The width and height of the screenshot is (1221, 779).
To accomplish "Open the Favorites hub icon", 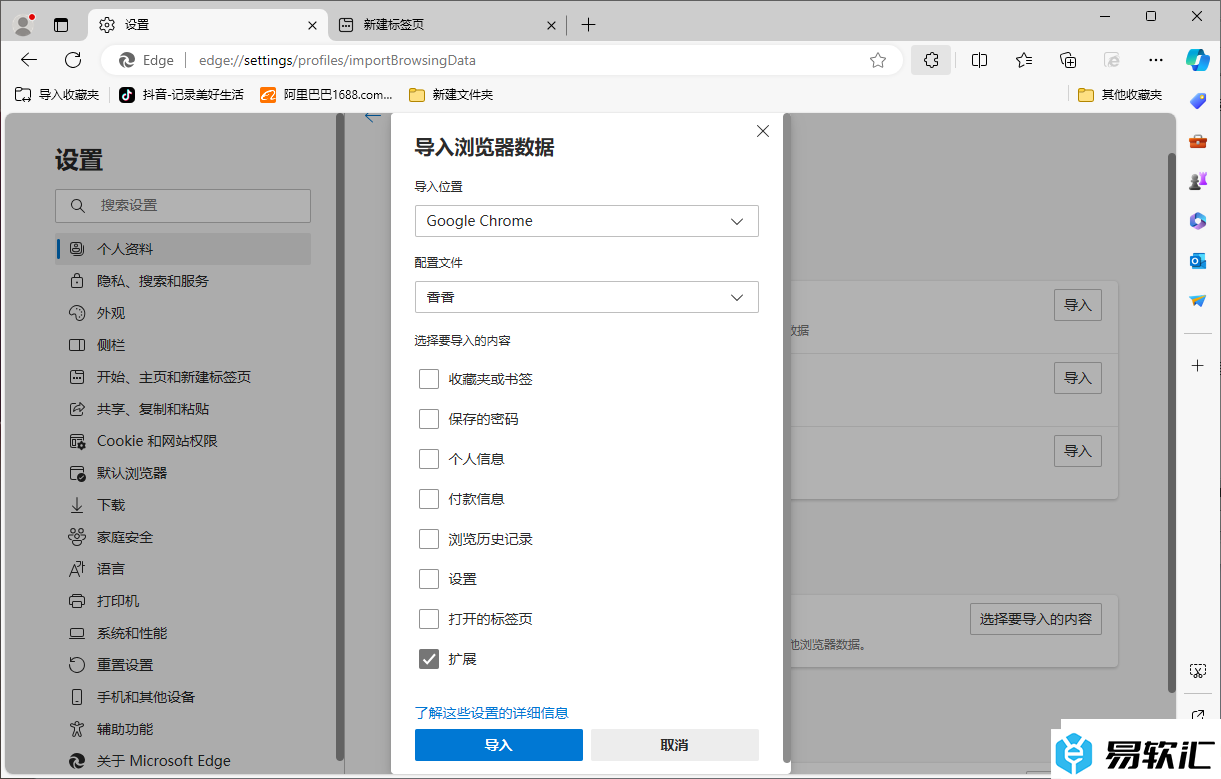I will click(x=1024, y=60).
